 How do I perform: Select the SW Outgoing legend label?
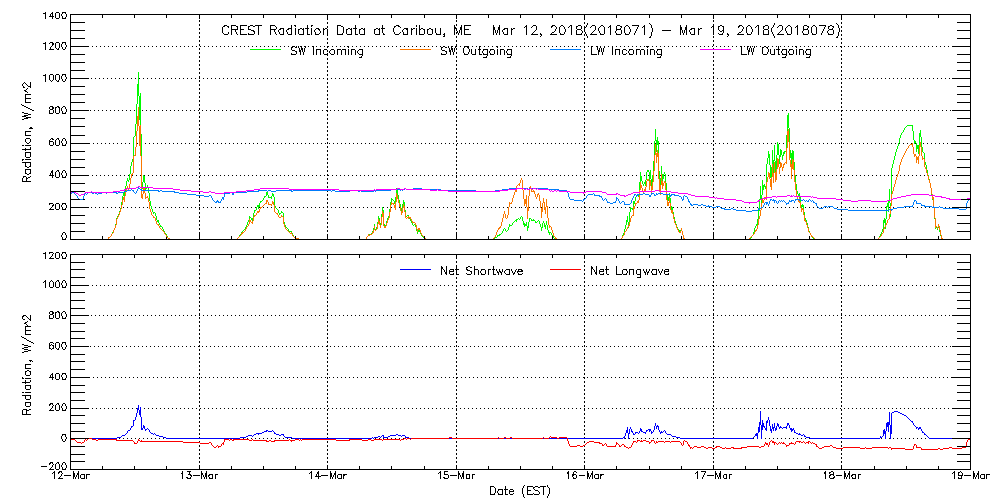pyautogui.click(x=476, y=51)
